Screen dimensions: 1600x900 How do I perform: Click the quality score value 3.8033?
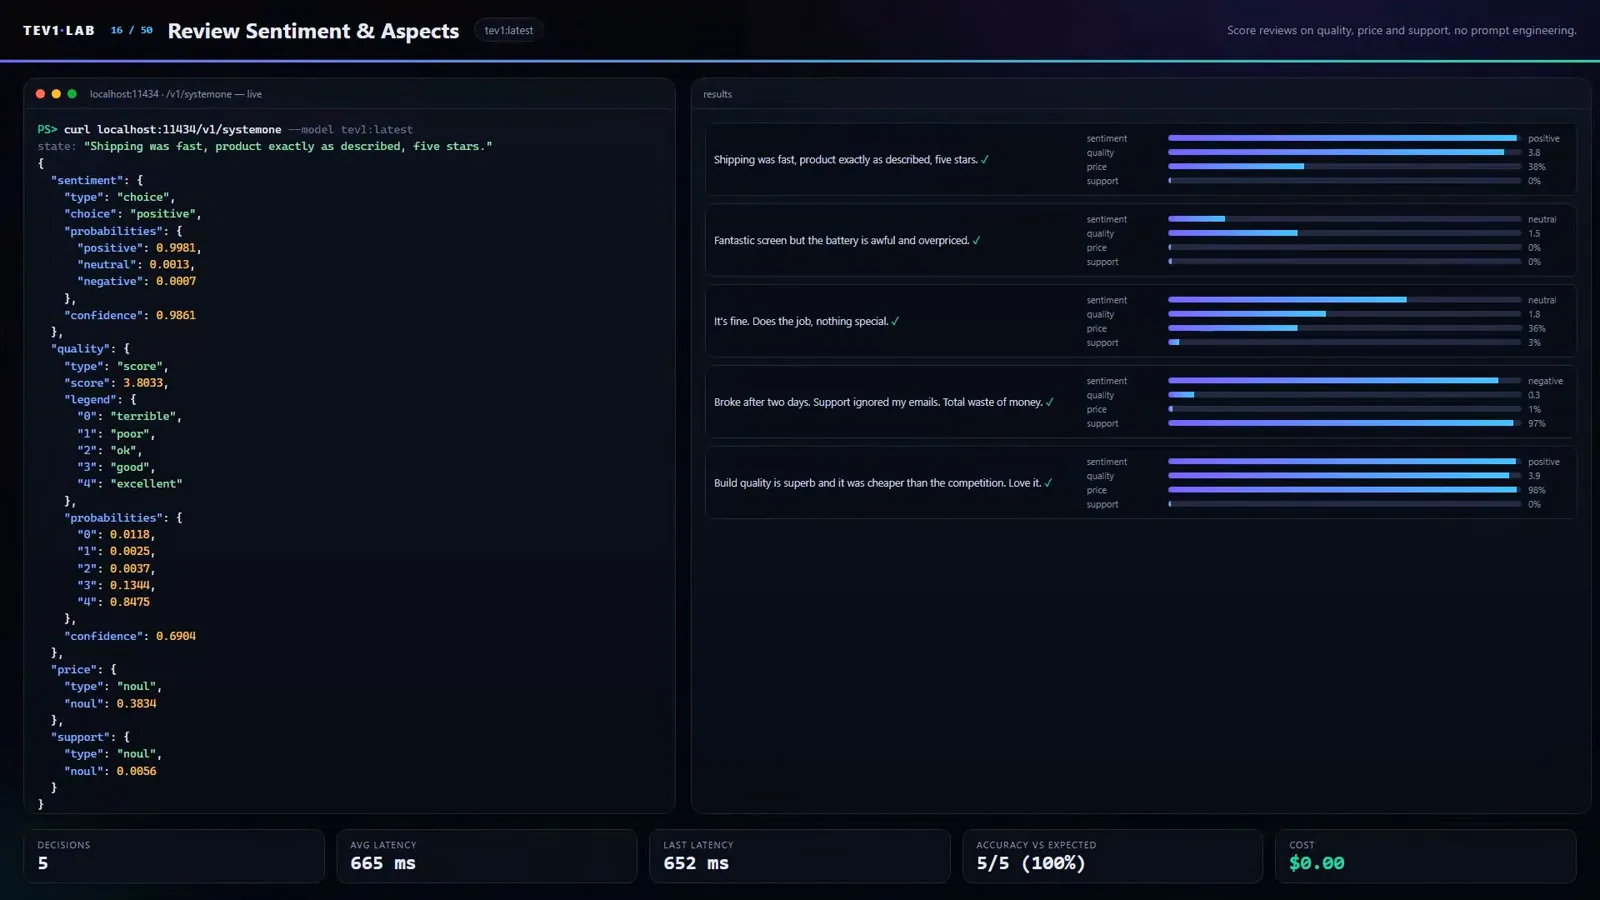click(144, 383)
